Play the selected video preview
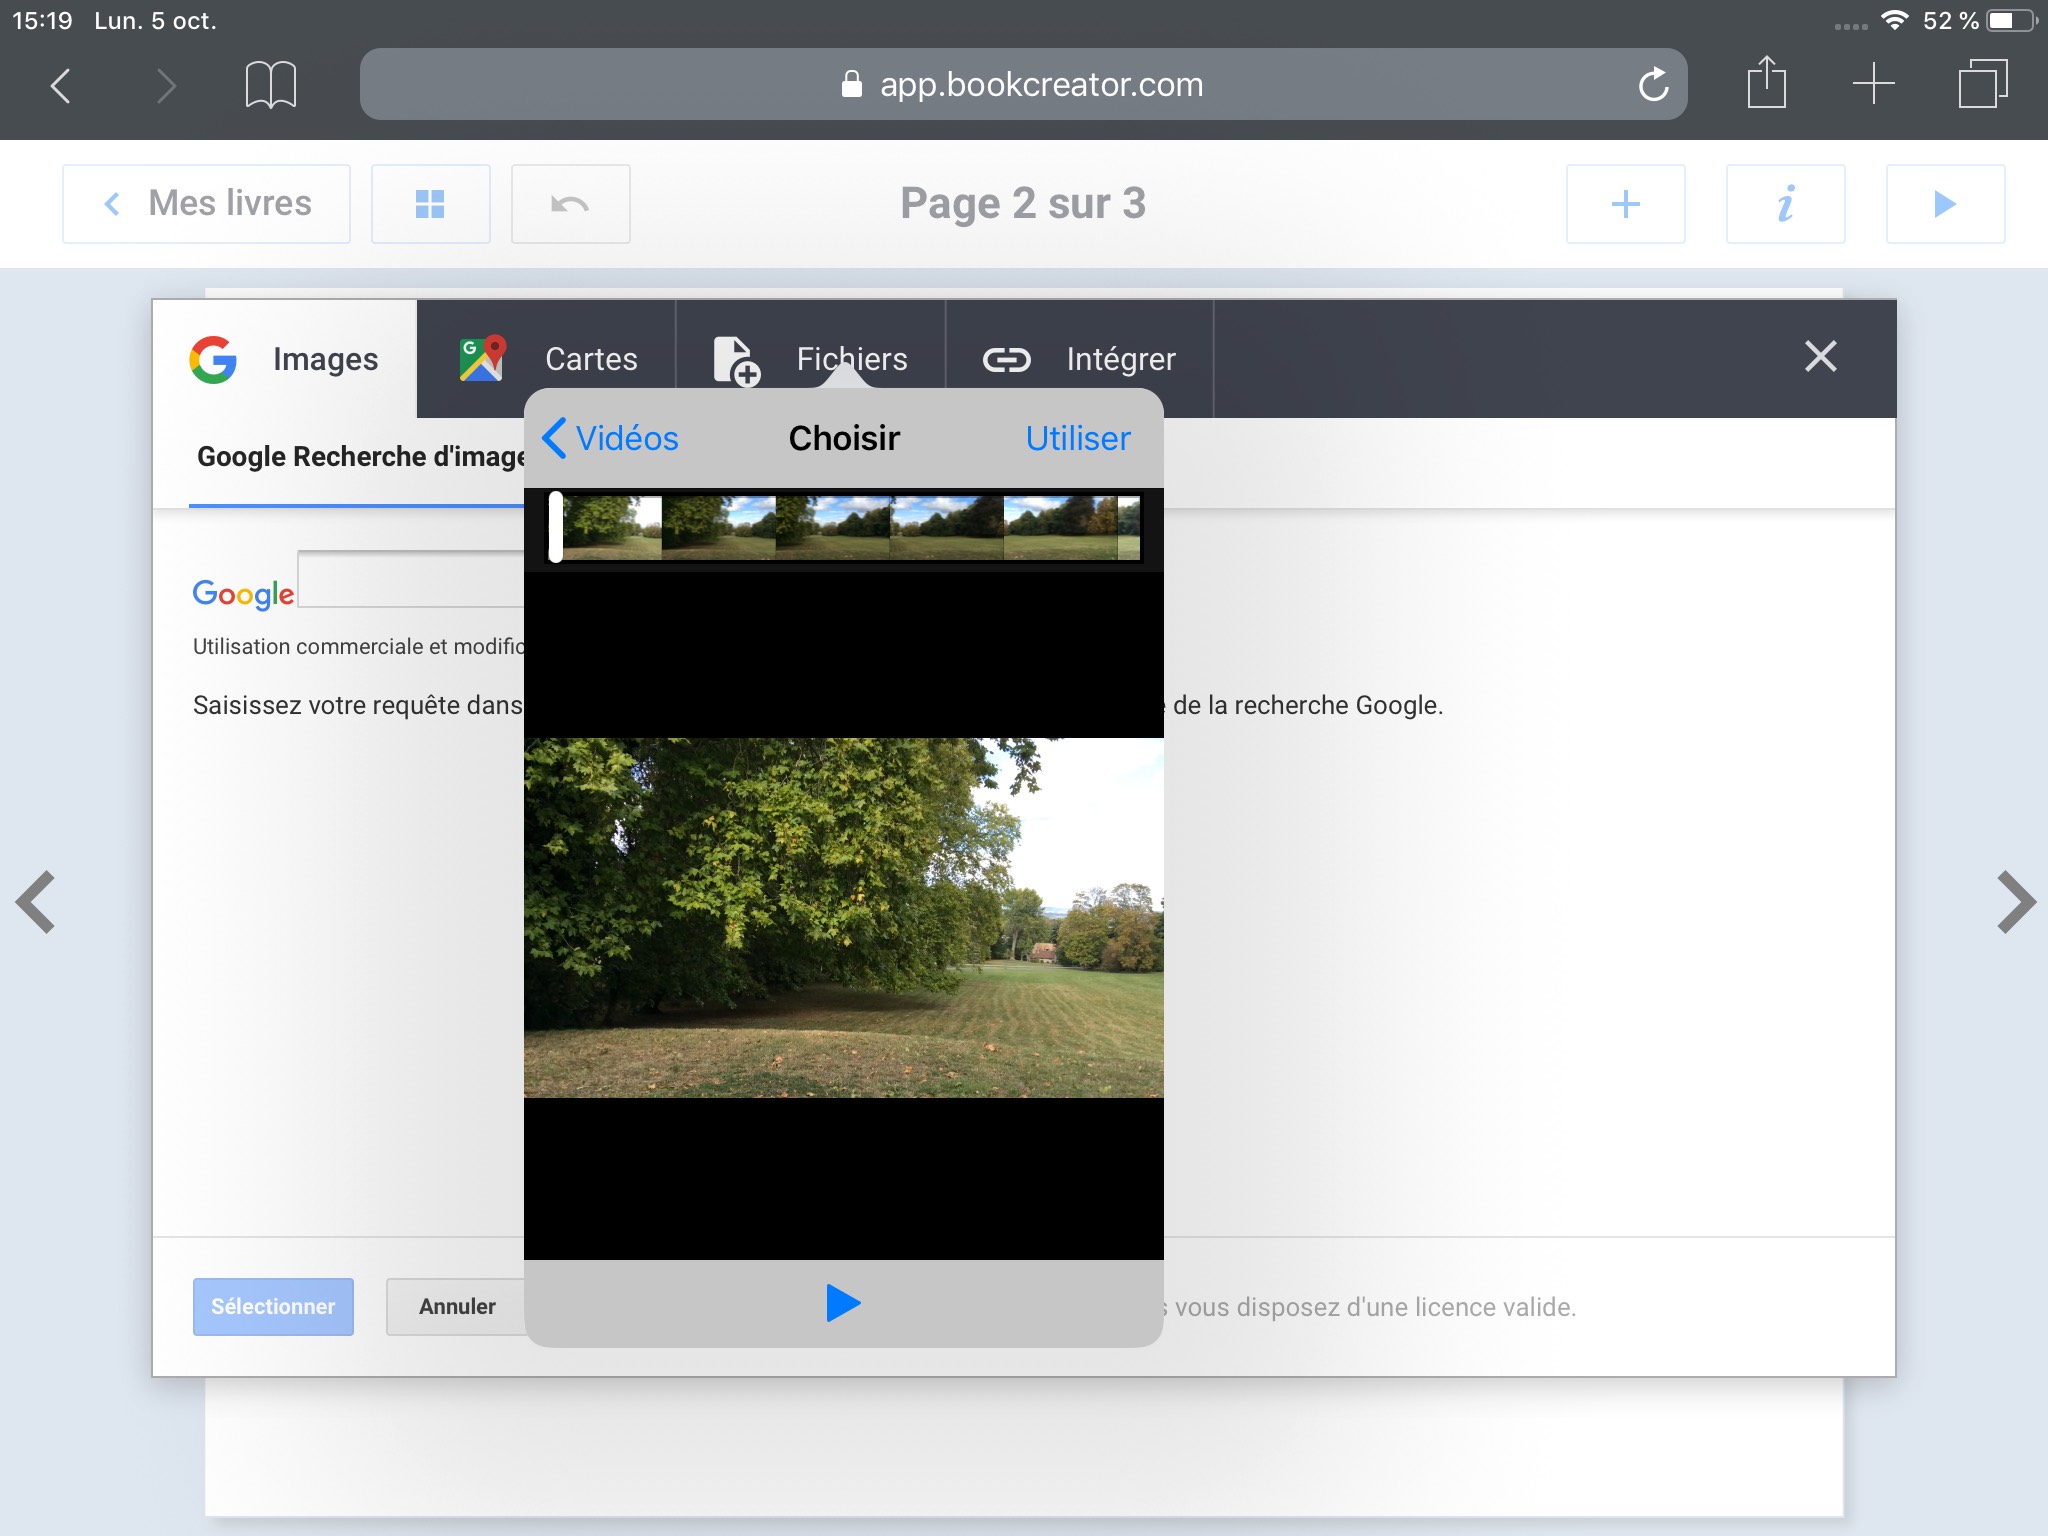The width and height of the screenshot is (2048, 1536). (x=843, y=1303)
